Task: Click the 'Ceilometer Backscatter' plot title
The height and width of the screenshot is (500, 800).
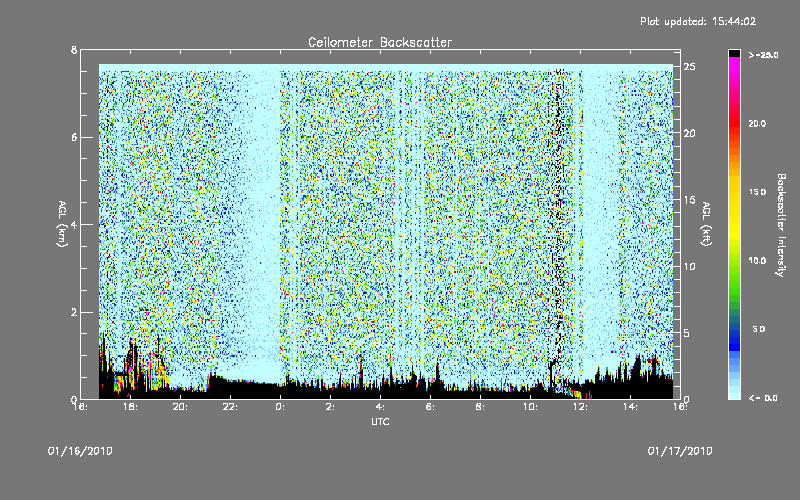Action: pyautogui.click(x=380, y=42)
